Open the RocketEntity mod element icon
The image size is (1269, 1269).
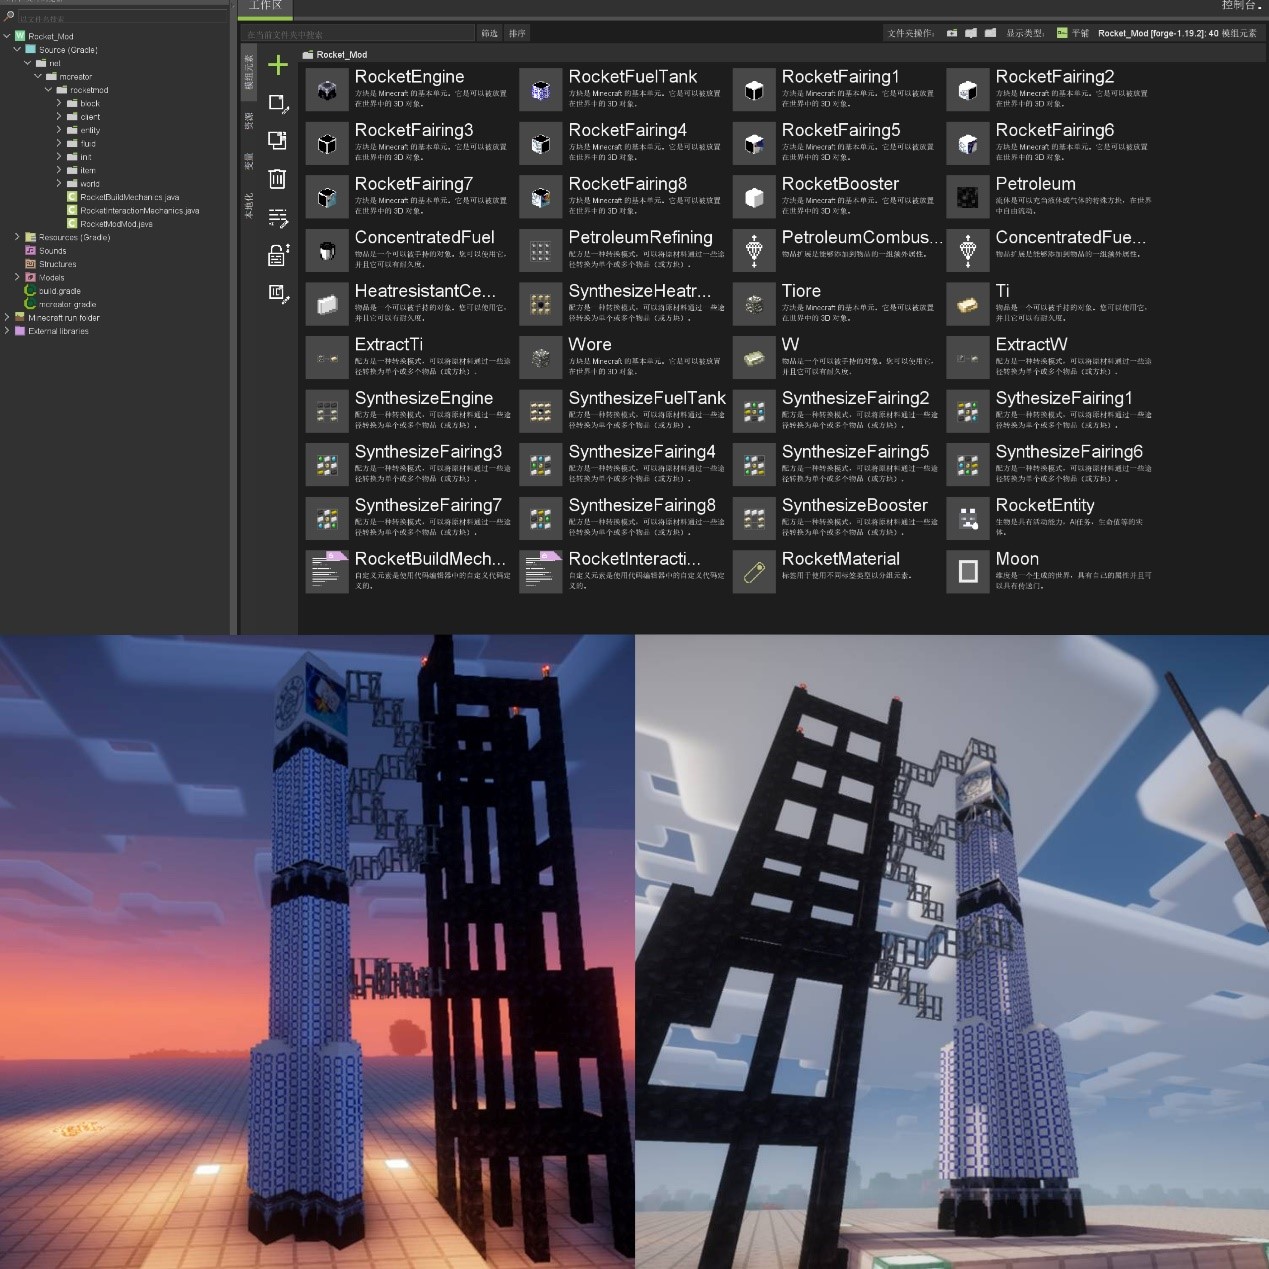tap(967, 518)
